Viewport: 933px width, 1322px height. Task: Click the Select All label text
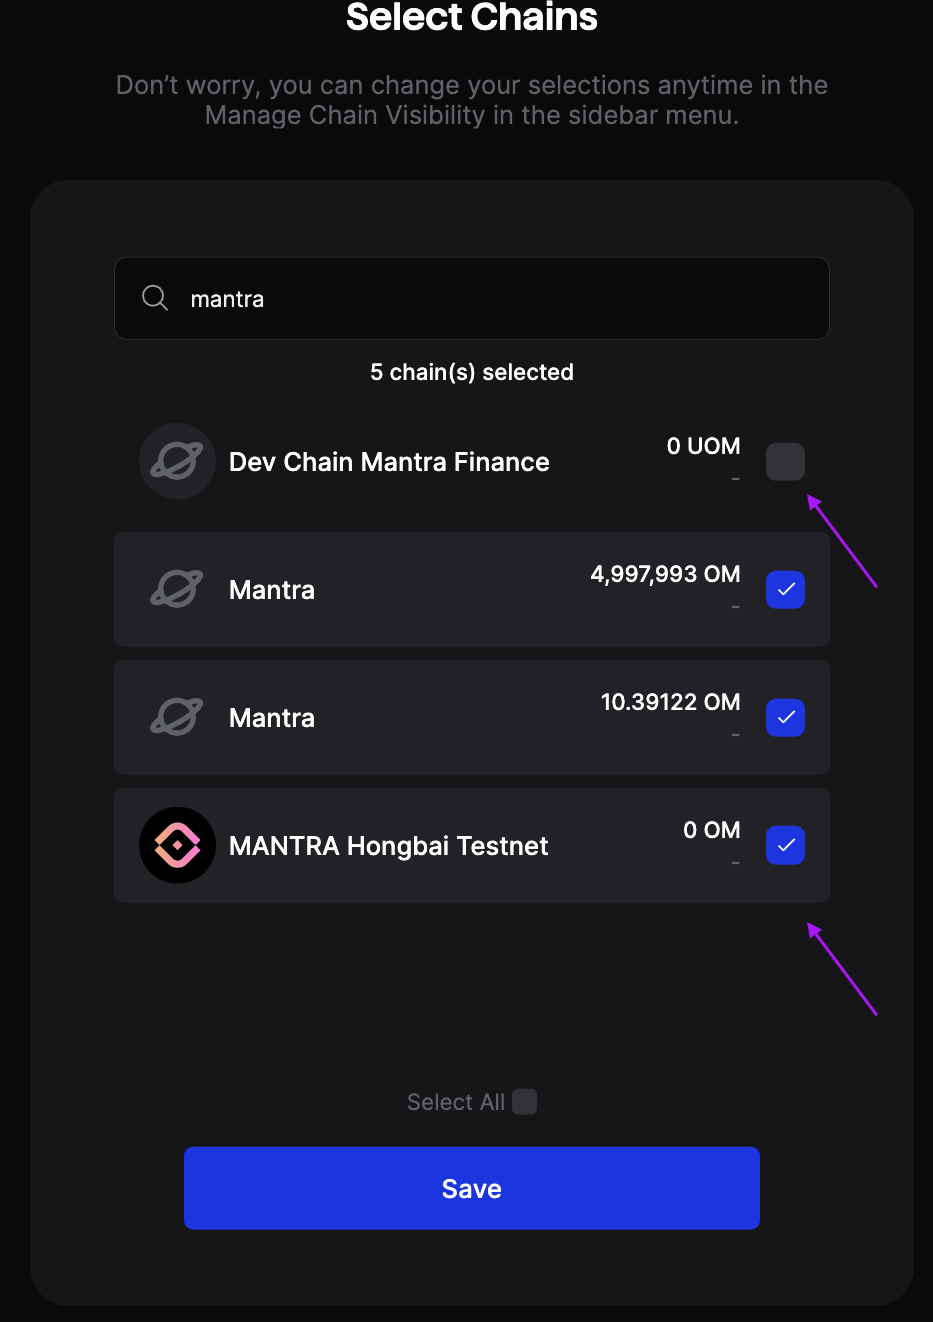[455, 1102]
